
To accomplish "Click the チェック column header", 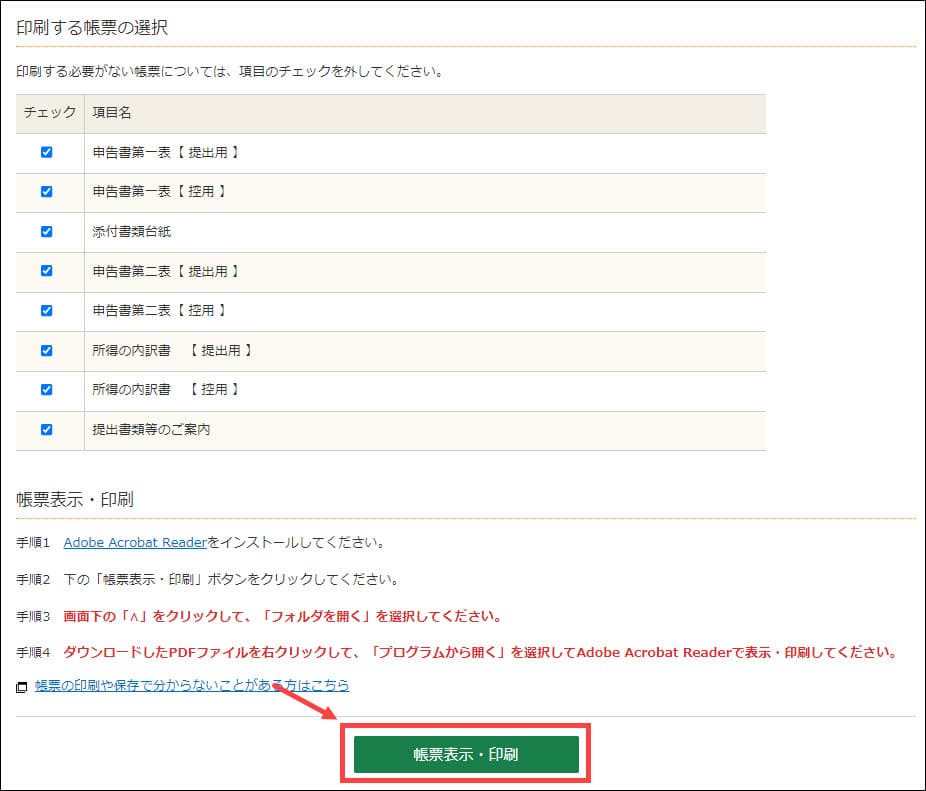I will tap(49, 114).
